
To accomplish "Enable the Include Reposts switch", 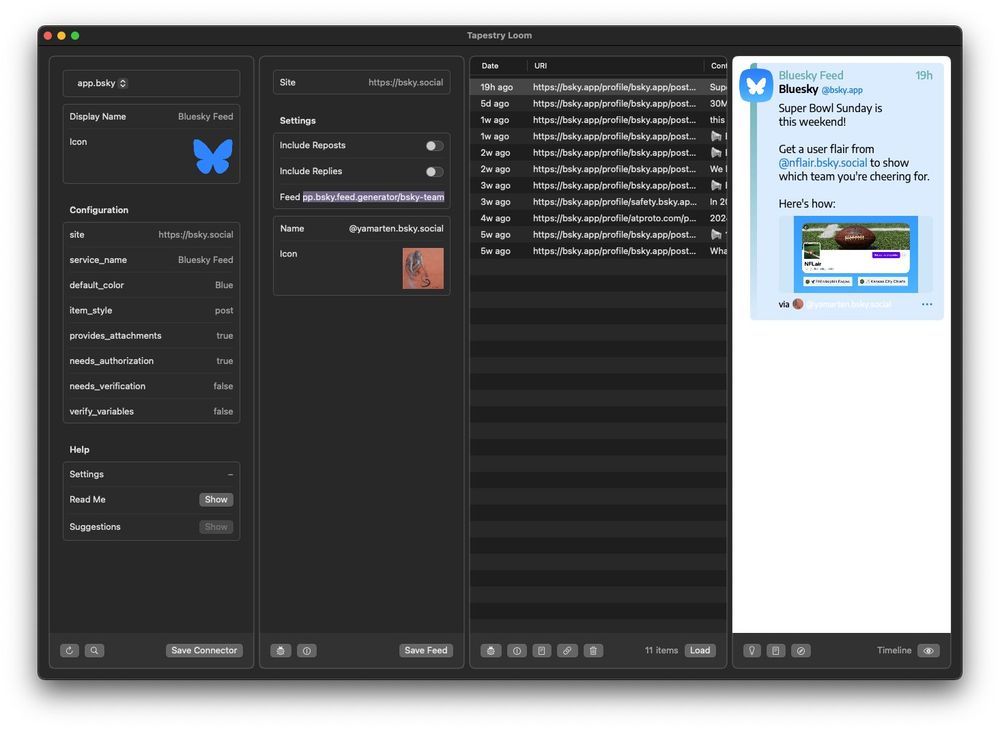I will (434, 146).
